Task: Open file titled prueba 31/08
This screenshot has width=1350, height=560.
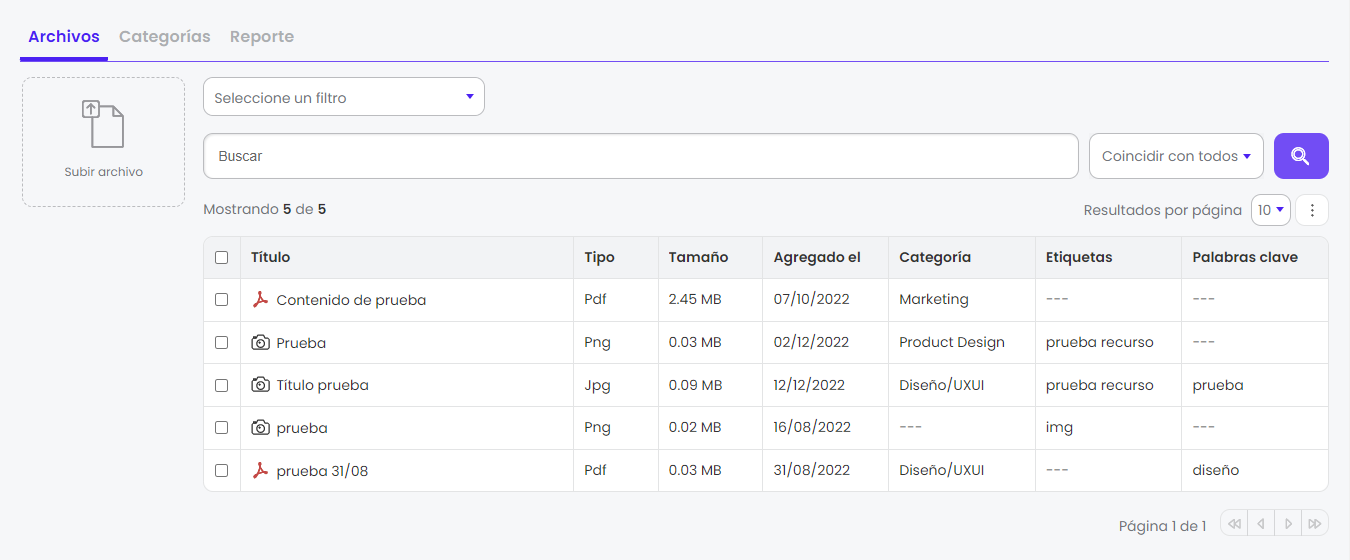Action: pos(322,470)
